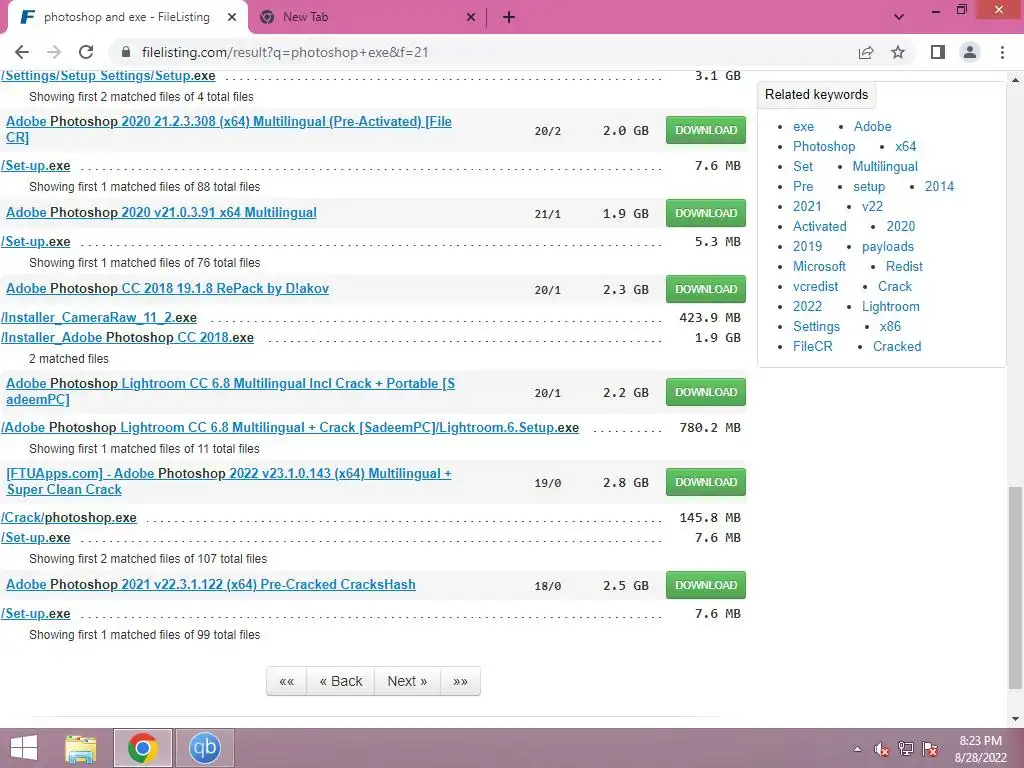Open Lightroom CC 6.8 Multilingual Incl Crack link
1024x768 pixels.
click(x=231, y=391)
